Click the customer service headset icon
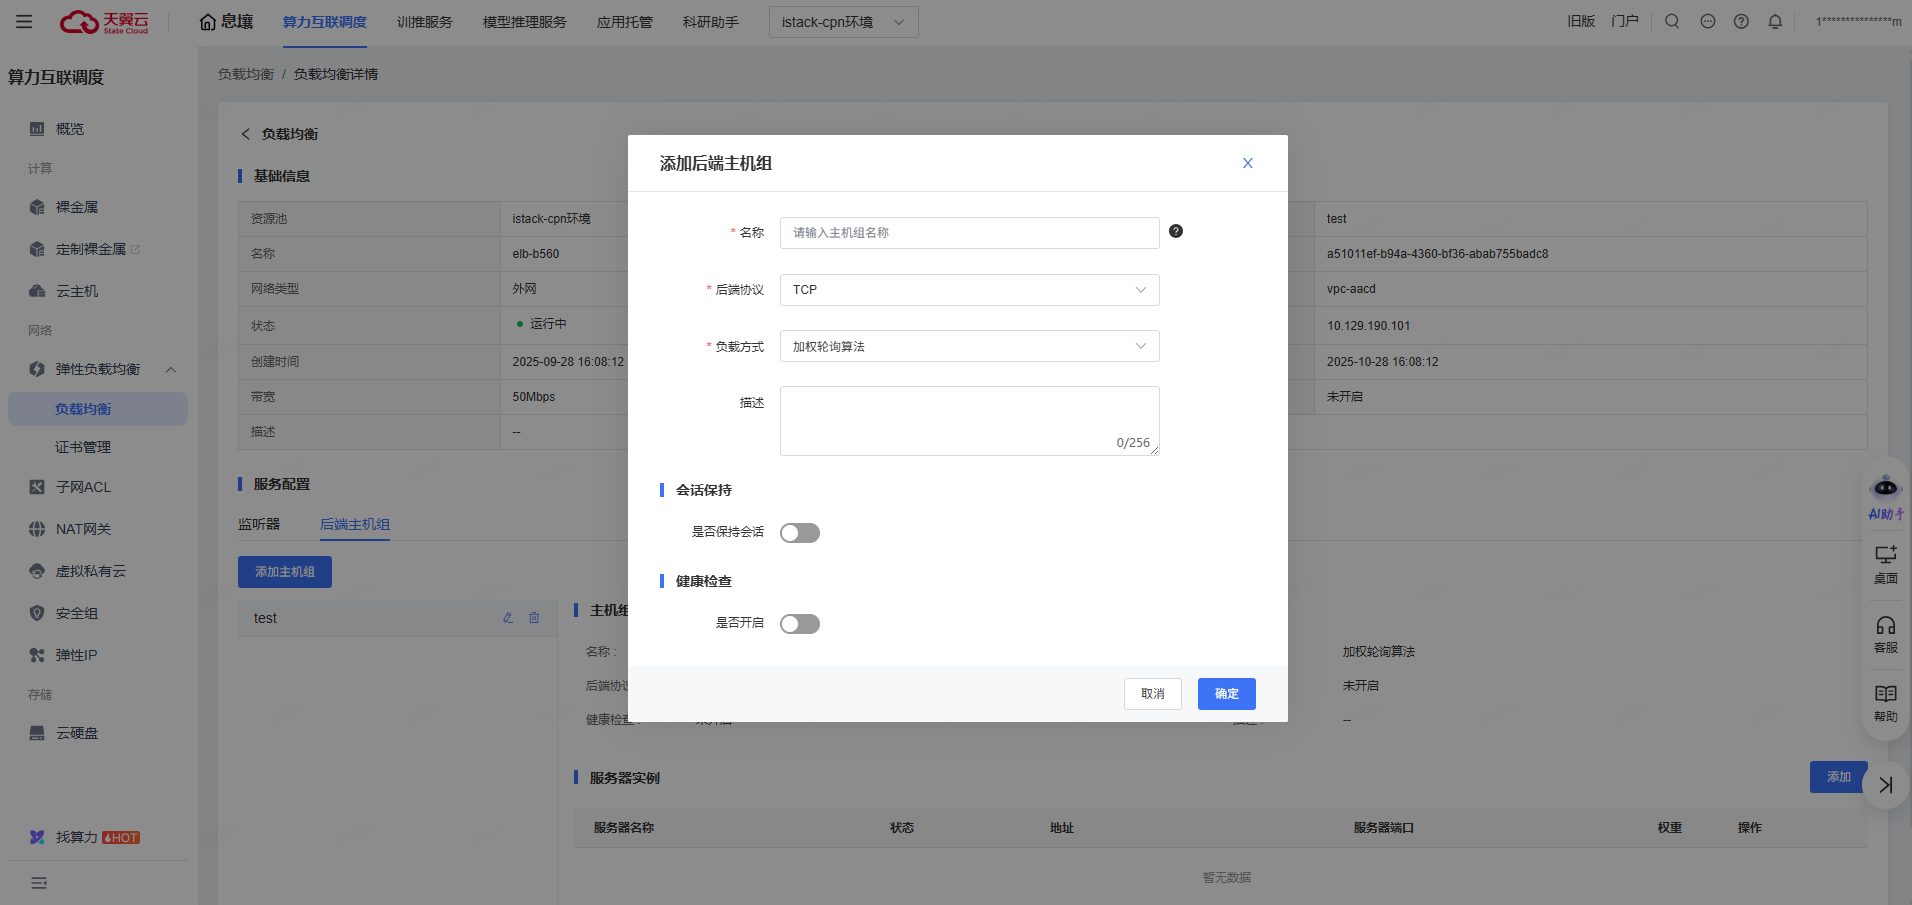This screenshot has height=905, width=1912. click(1885, 627)
